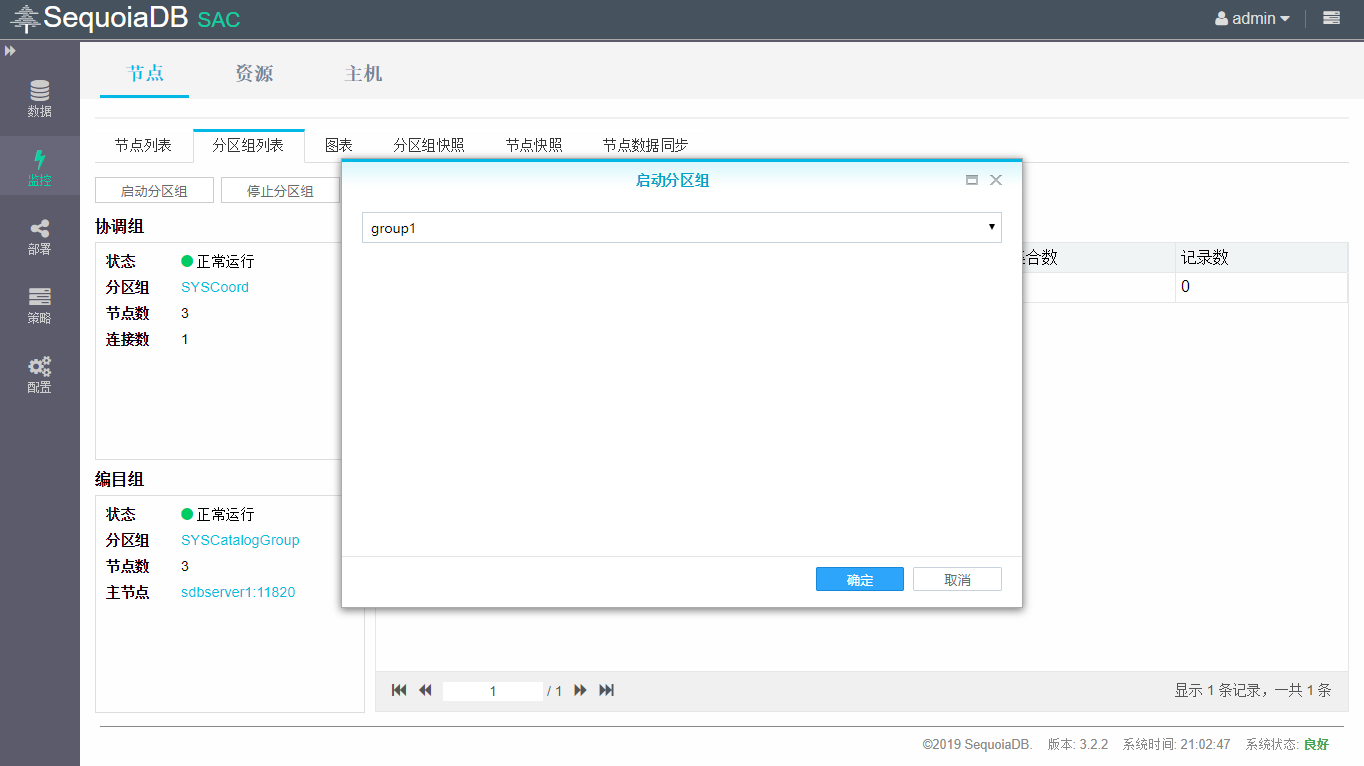Open the 数据 (Data) panel in the sidebar

click(39, 98)
